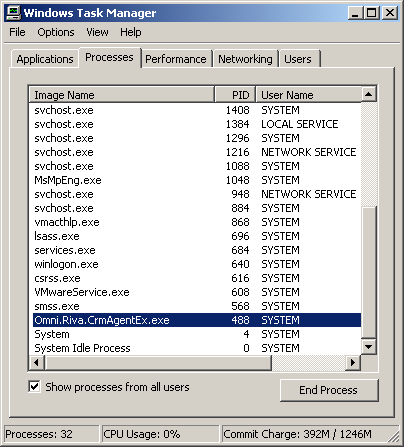Select the vmacthlp.exe process
404x447 pixels.
click(x=197, y=222)
